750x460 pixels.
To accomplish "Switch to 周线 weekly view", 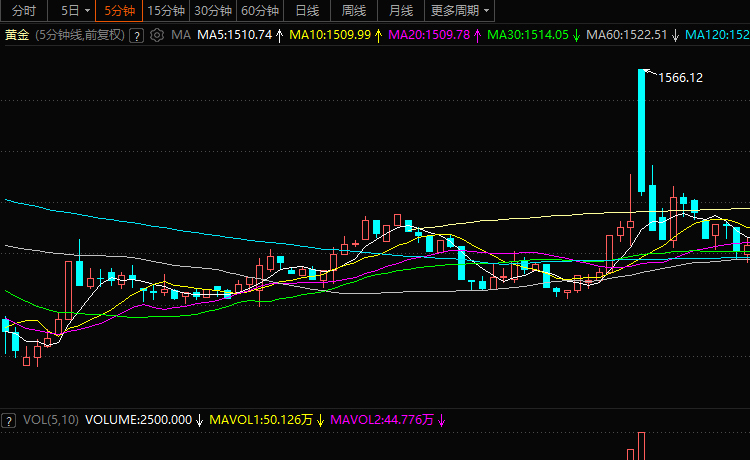I will pyautogui.click(x=354, y=11).
